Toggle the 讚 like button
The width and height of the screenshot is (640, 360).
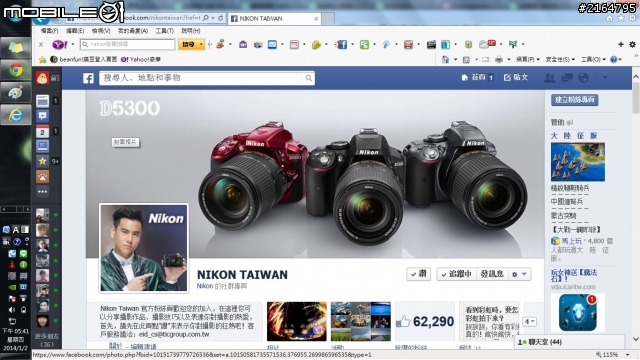[418, 274]
